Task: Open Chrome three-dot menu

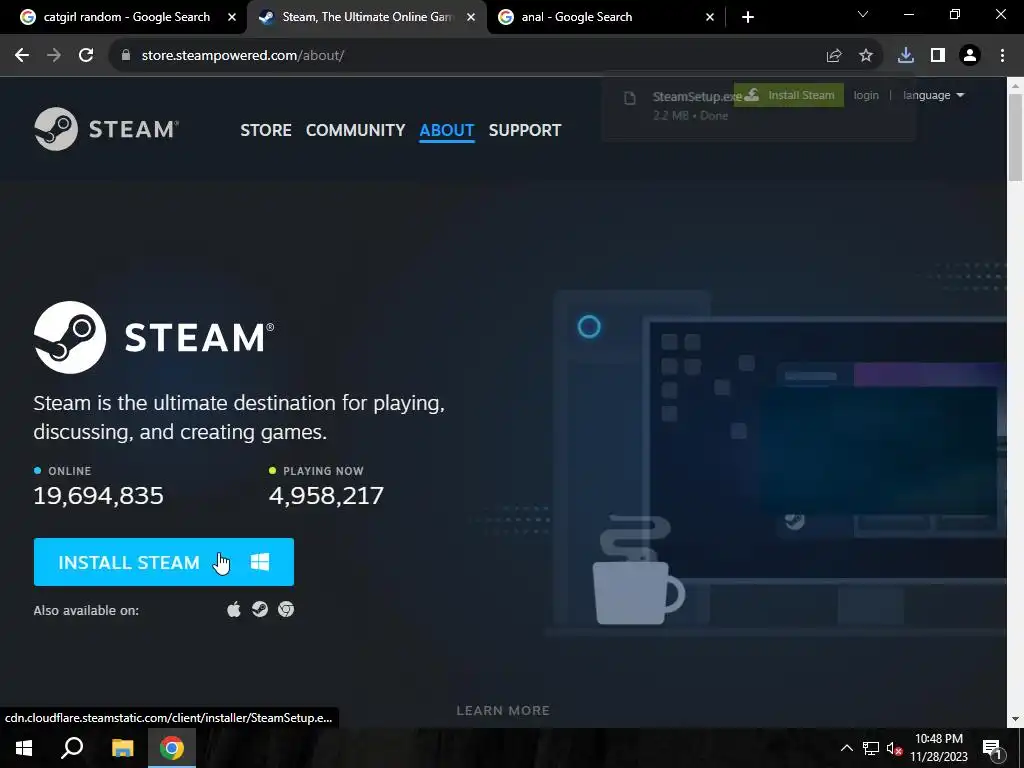Action: tap(1002, 56)
